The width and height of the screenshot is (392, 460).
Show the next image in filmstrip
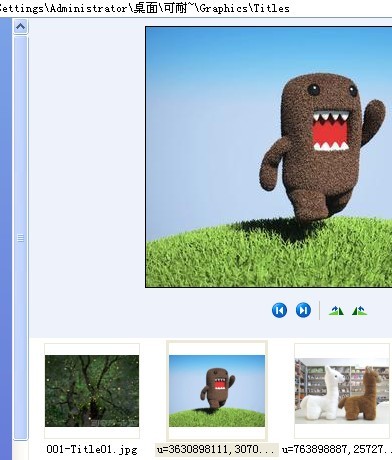[303, 310]
